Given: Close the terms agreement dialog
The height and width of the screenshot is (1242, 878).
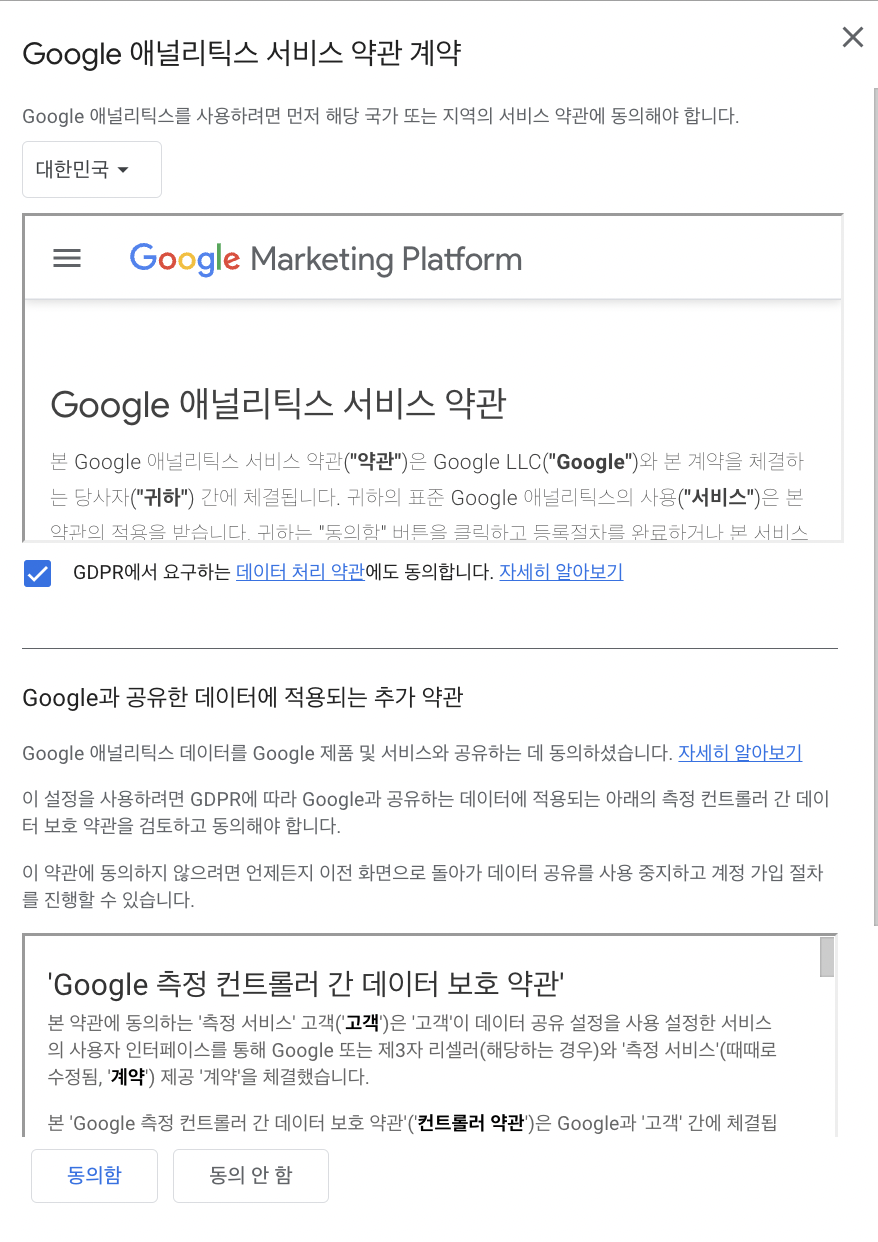Looking at the screenshot, I should (852, 38).
